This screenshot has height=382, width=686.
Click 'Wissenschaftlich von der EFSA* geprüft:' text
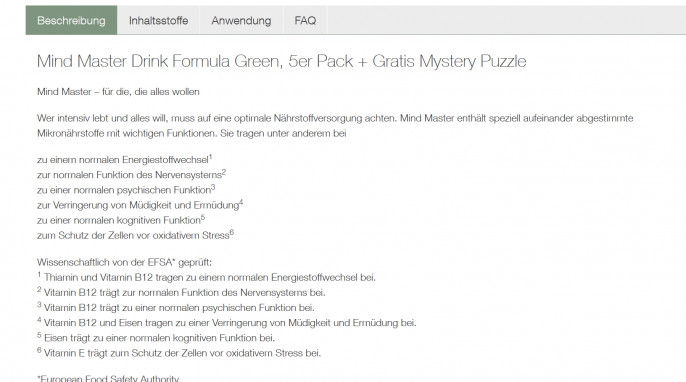tap(124, 263)
